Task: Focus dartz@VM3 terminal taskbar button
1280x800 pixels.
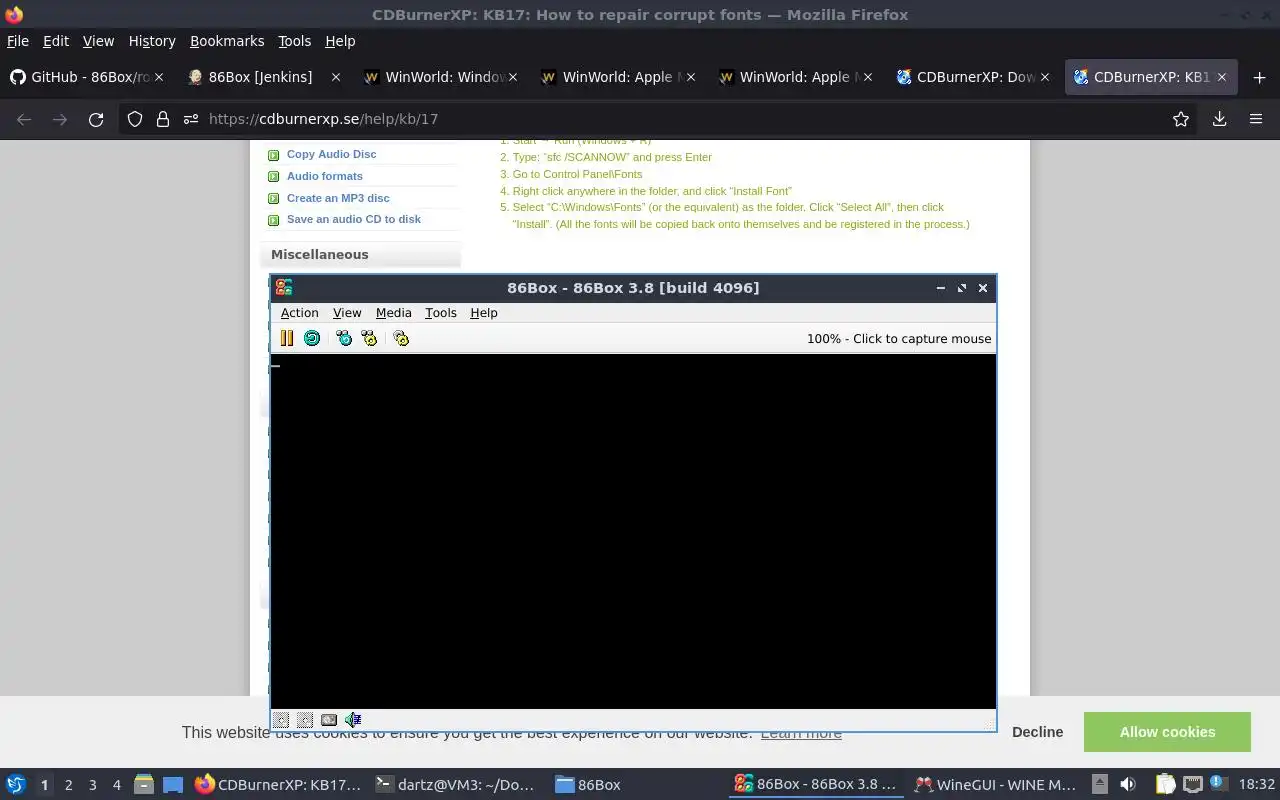Action: 456,785
